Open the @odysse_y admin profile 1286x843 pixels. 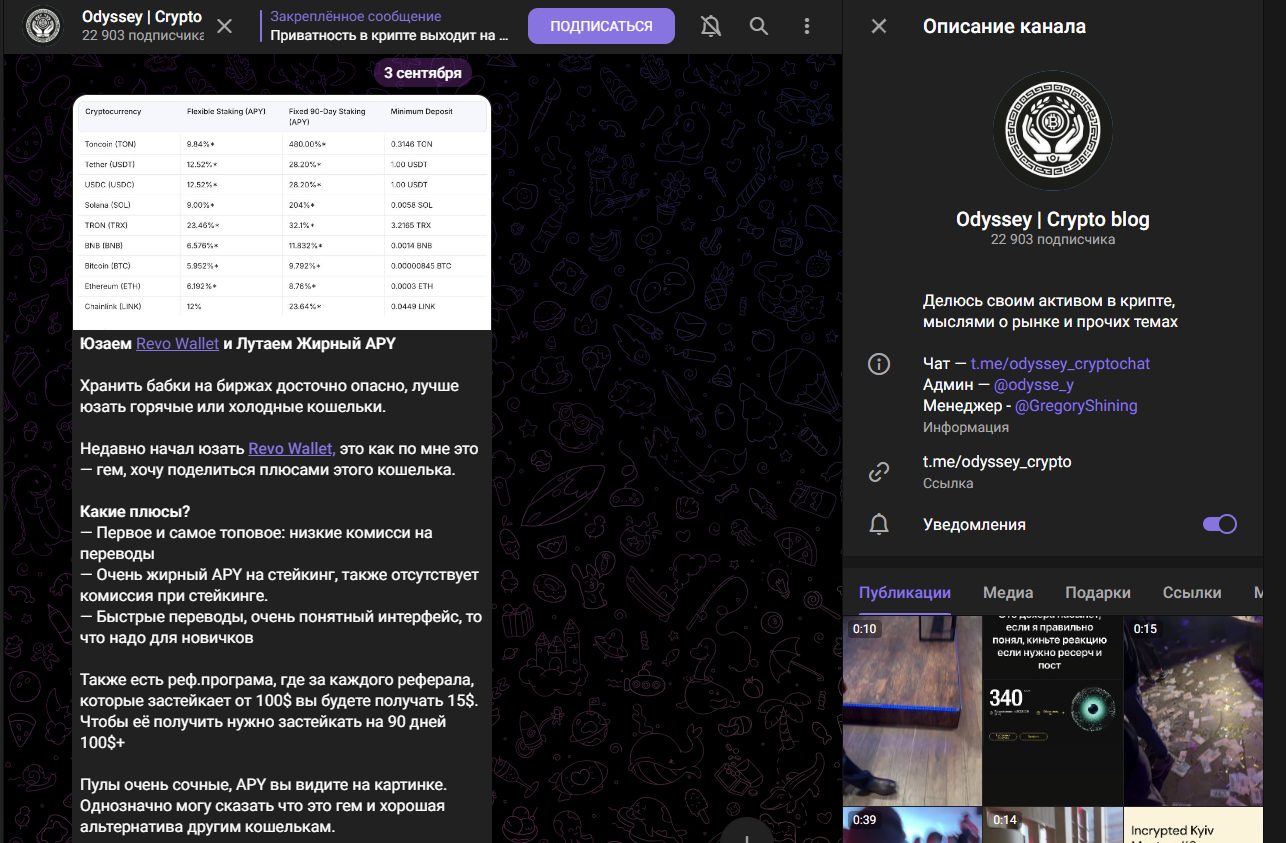[x=1034, y=385]
